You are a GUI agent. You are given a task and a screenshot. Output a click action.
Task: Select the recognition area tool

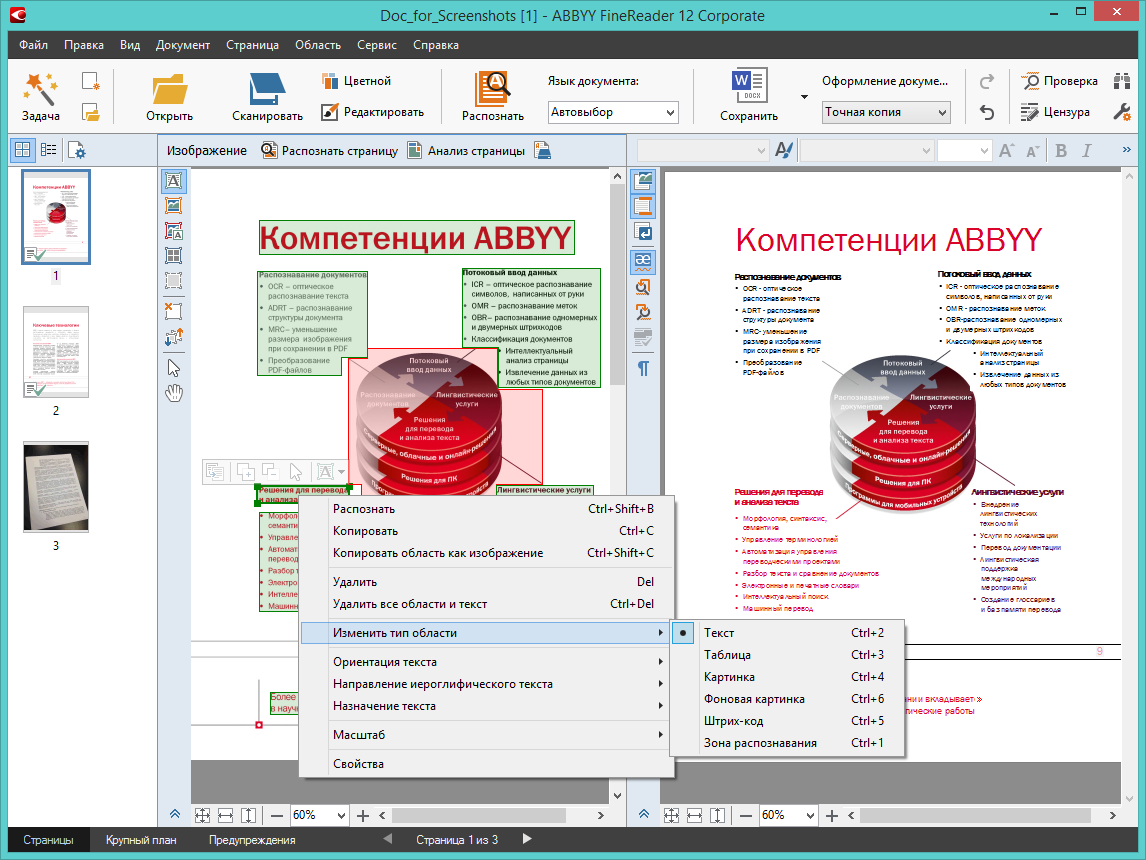174,281
